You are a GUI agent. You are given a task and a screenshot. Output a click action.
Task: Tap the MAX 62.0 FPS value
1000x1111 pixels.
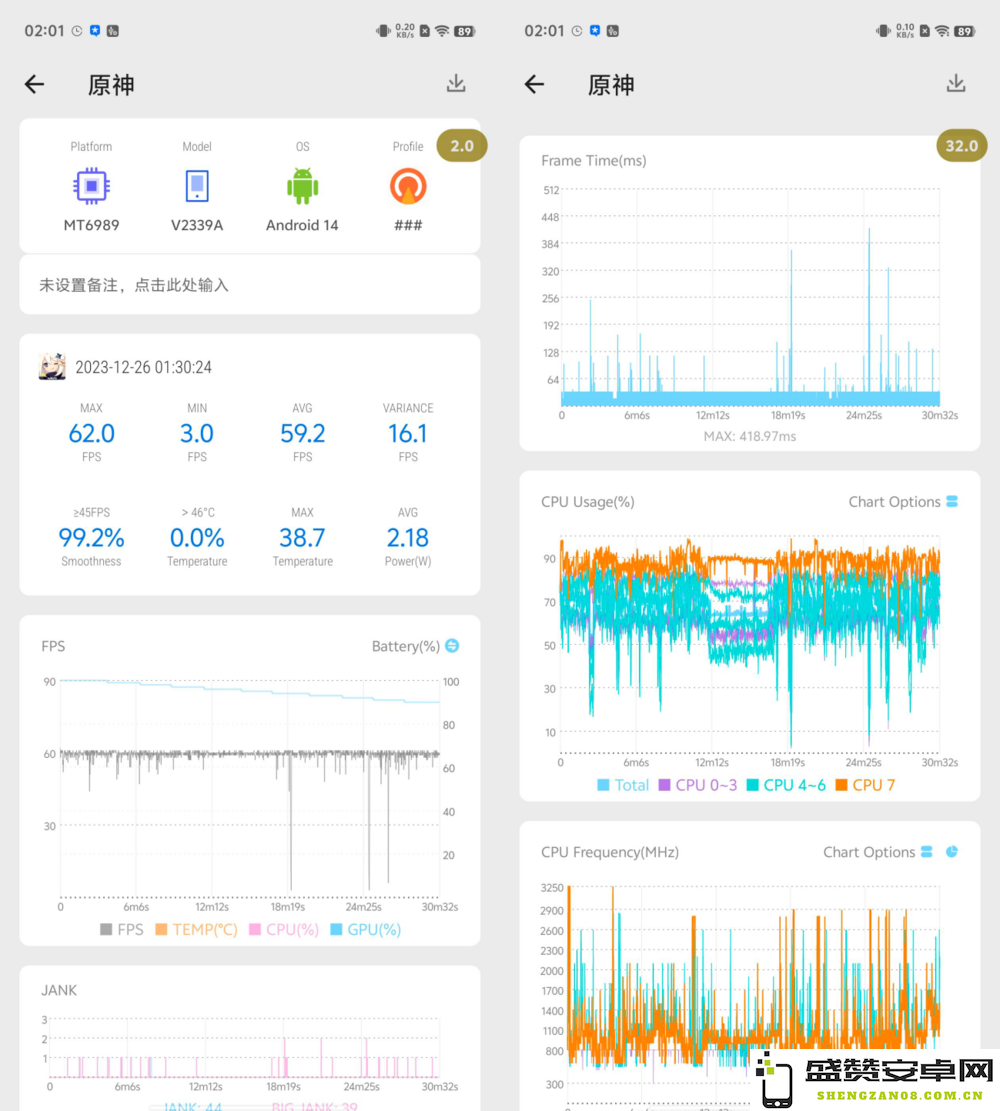(91, 433)
